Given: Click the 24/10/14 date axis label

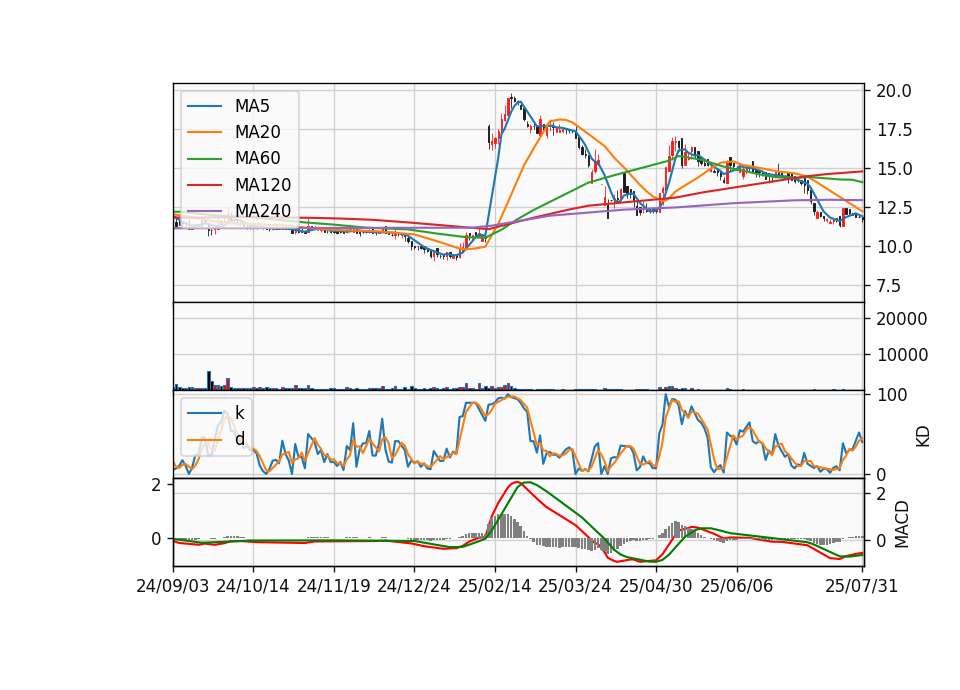Looking at the screenshot, I should [253, 587].
